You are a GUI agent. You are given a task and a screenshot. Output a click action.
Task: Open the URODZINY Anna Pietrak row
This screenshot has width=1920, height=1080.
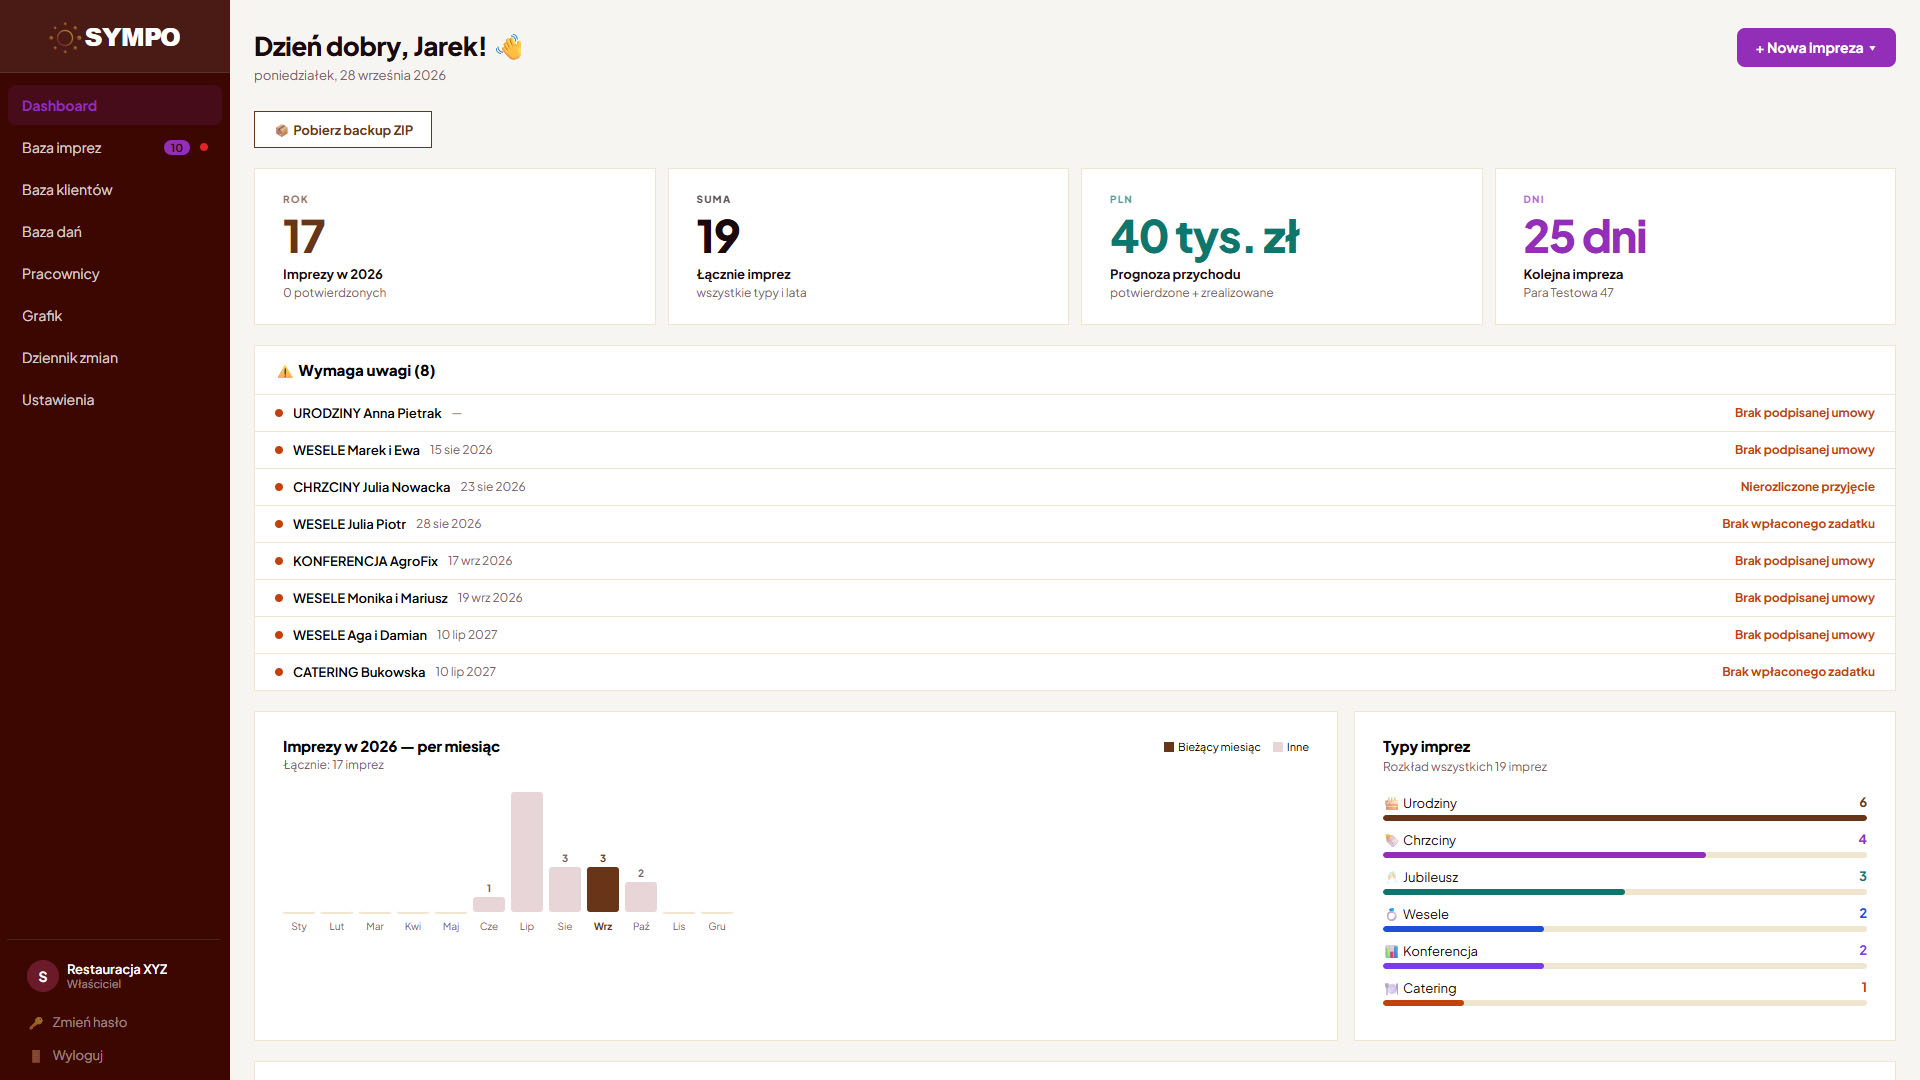(x=1075, y=413)
